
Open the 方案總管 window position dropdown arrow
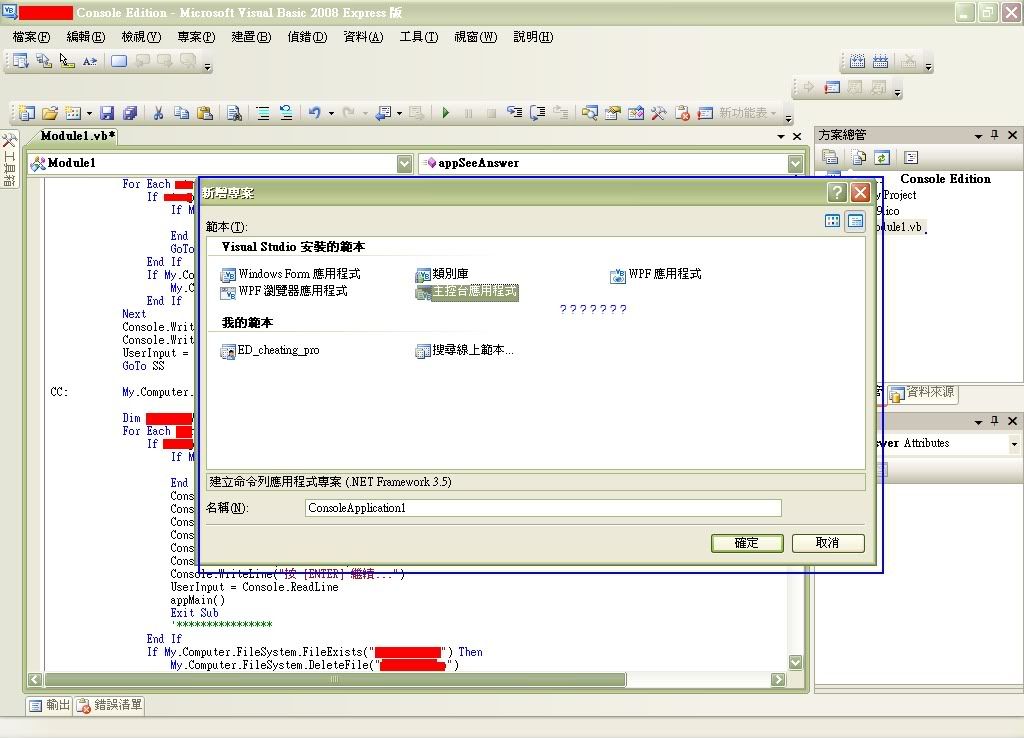[x=978, y=136]
